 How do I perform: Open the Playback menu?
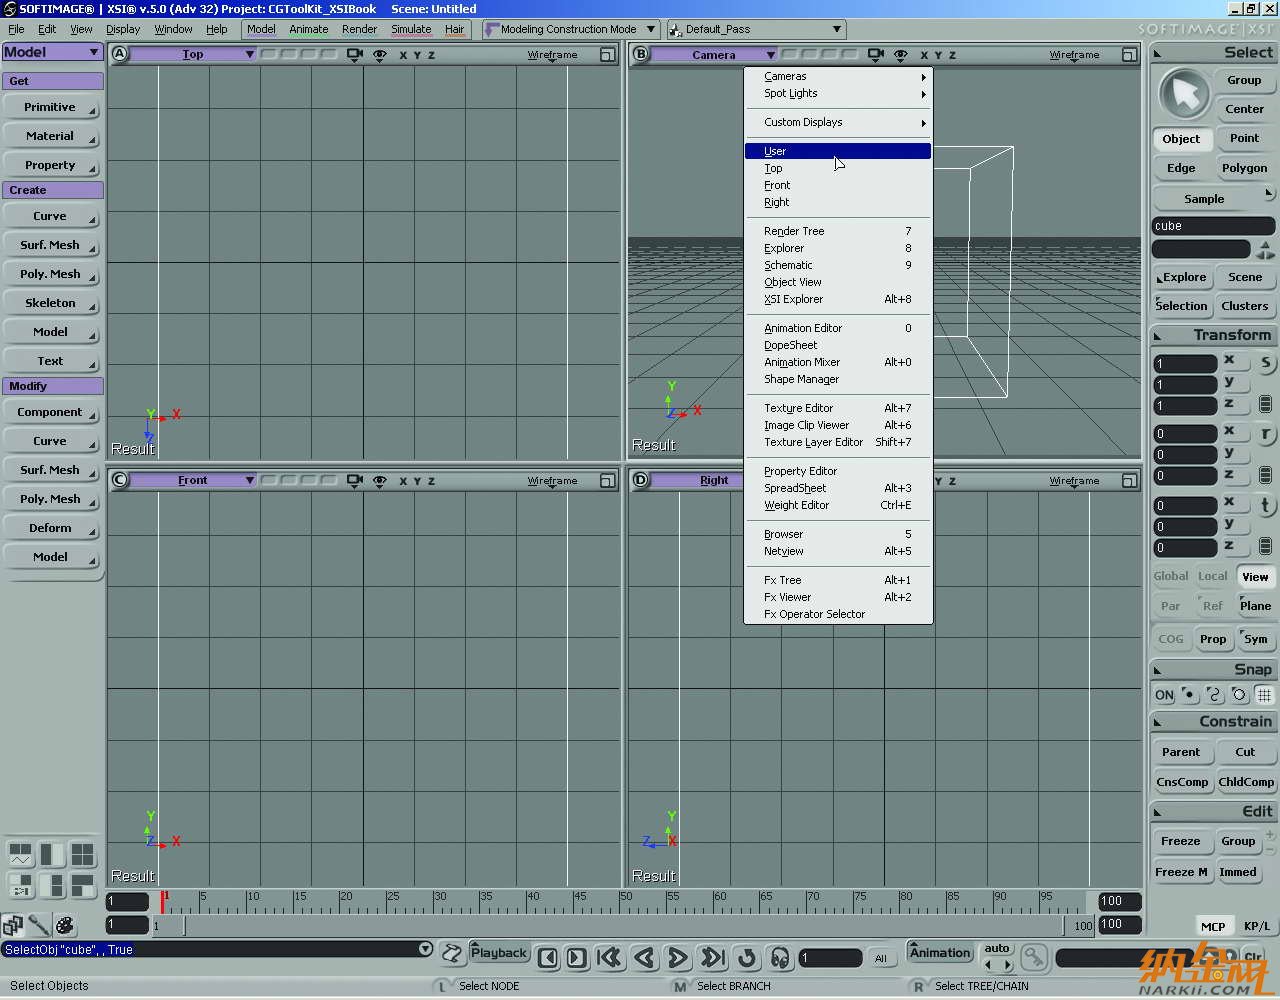[499, 953]
